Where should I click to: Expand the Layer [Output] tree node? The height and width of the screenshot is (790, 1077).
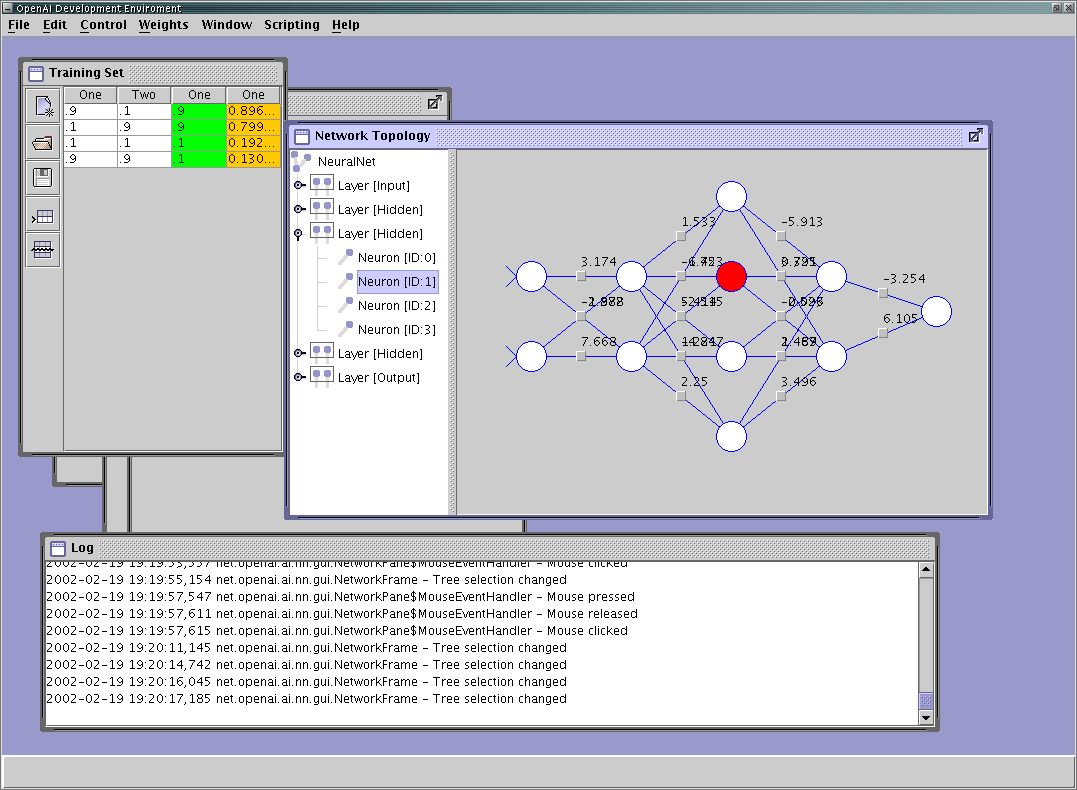click(x=299, y=378)
